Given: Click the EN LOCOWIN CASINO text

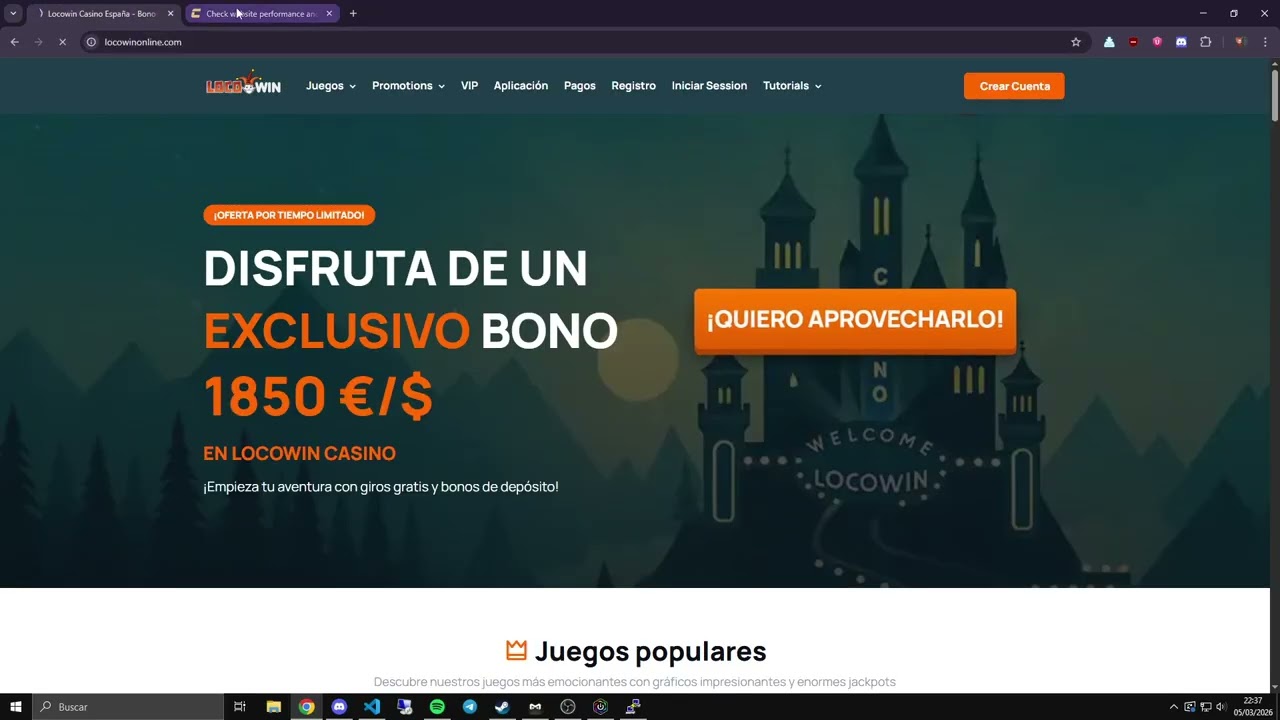Looking at the screenshot, I should (x=299, y=453).
